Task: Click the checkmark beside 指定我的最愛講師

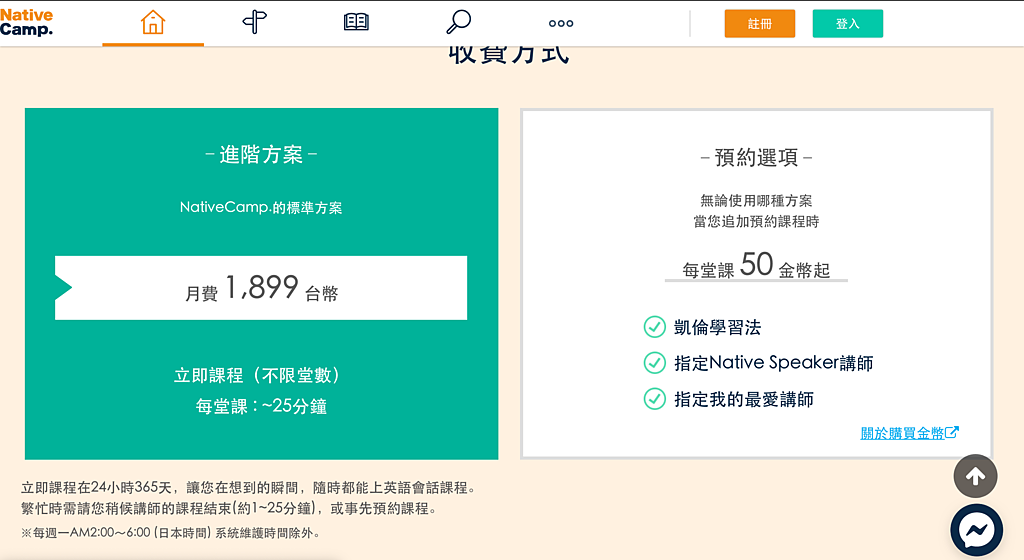Action: click(x=654, y=398)
